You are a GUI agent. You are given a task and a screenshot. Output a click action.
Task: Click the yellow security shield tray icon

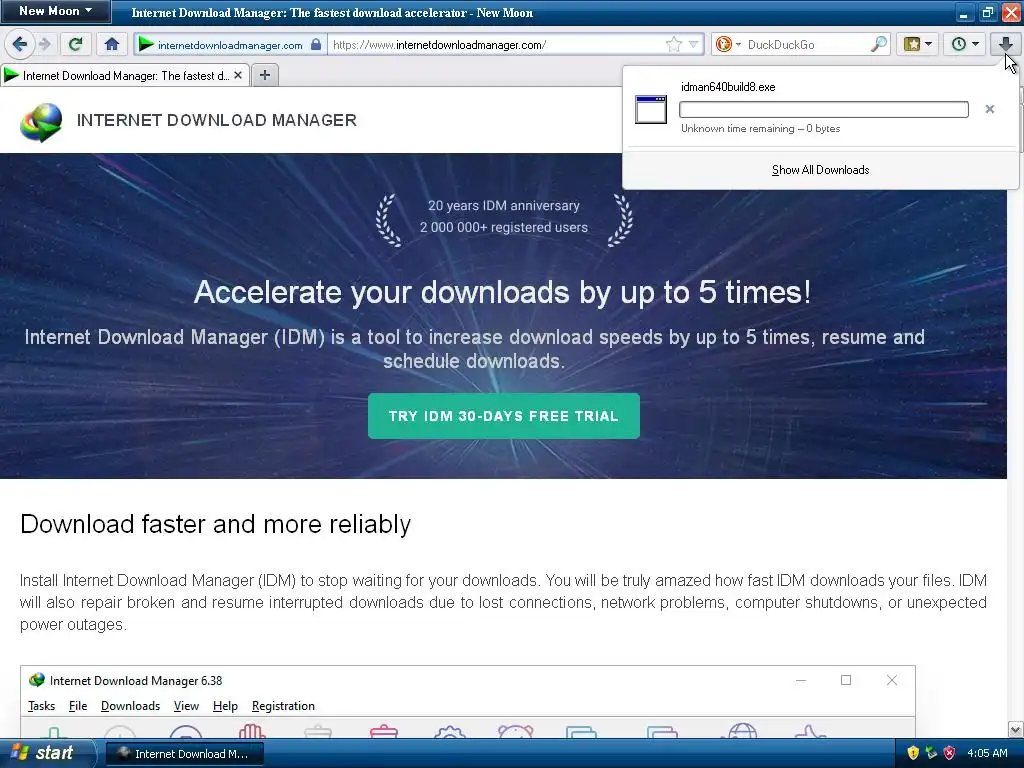point(913,753)
